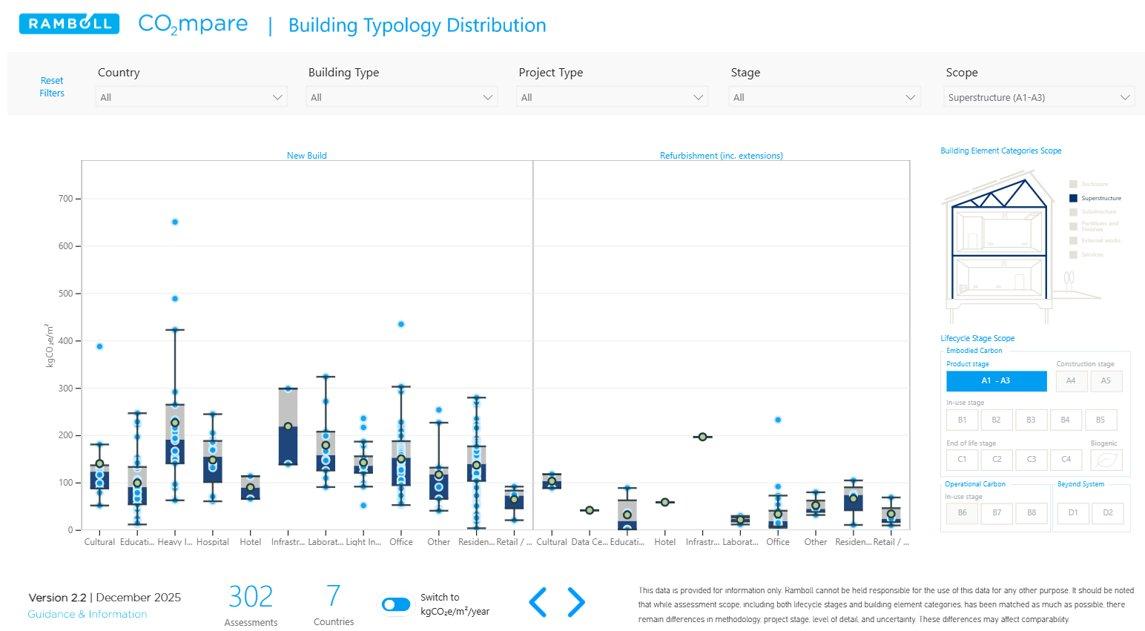Select the A1 - A3 product stage

996,381
